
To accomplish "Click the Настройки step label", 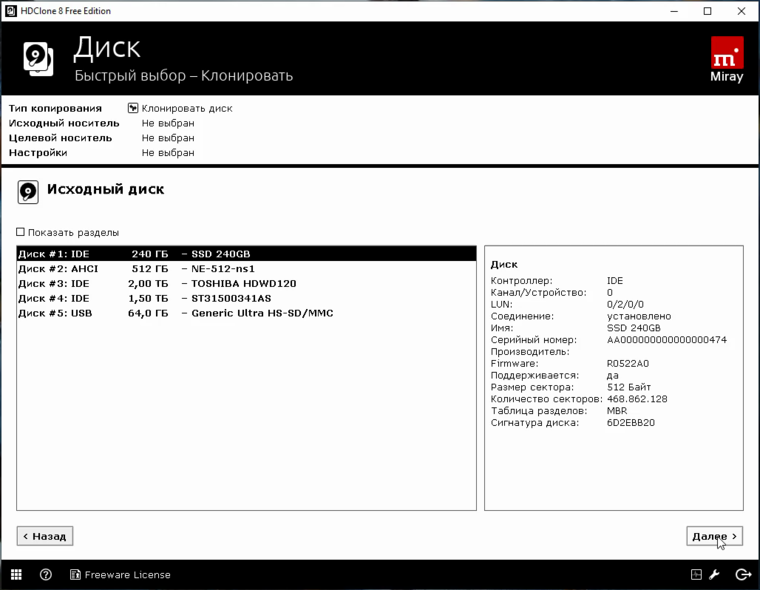I will pyautogui.click(x=38, y=153).
